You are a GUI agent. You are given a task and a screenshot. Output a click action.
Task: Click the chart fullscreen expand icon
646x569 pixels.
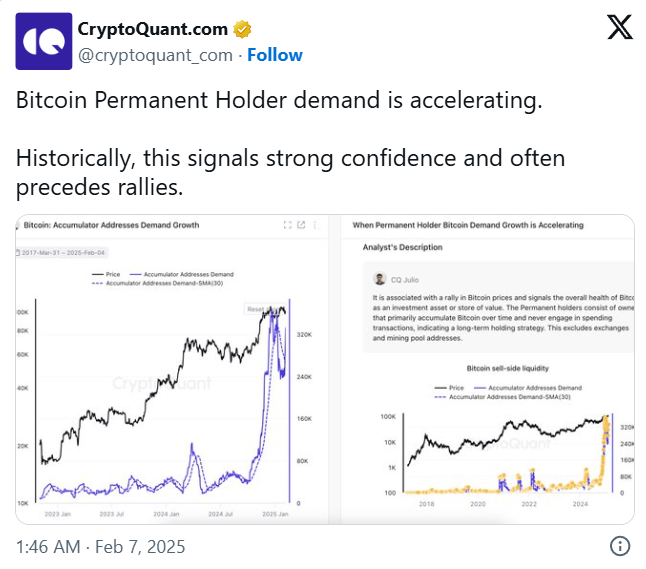[x=288, y=225]
